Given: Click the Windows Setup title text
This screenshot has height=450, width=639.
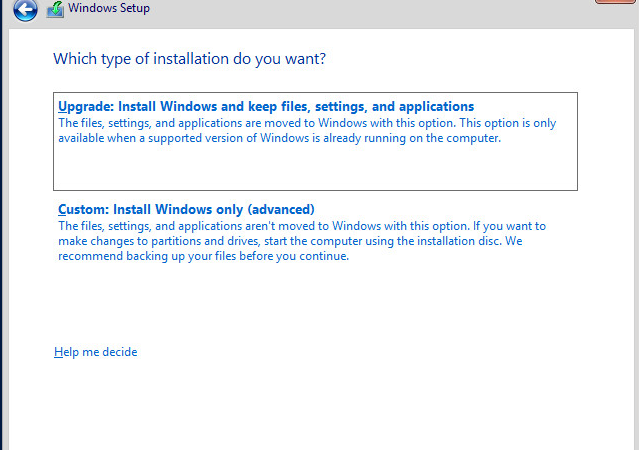Looking at the screenshot, I should pos(109,8).
